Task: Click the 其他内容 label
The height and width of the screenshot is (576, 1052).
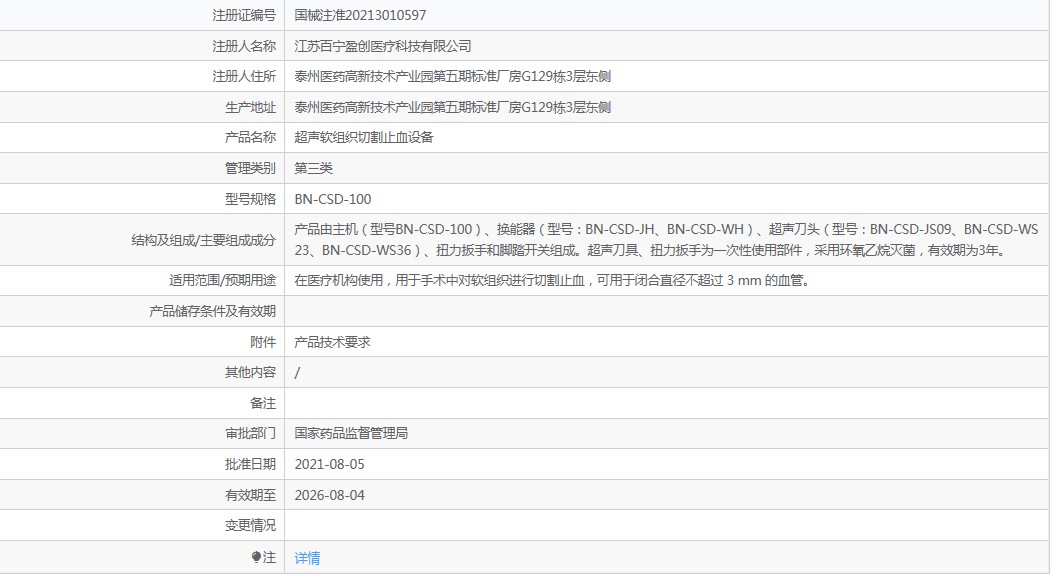Action: click(x=250, y=373)
